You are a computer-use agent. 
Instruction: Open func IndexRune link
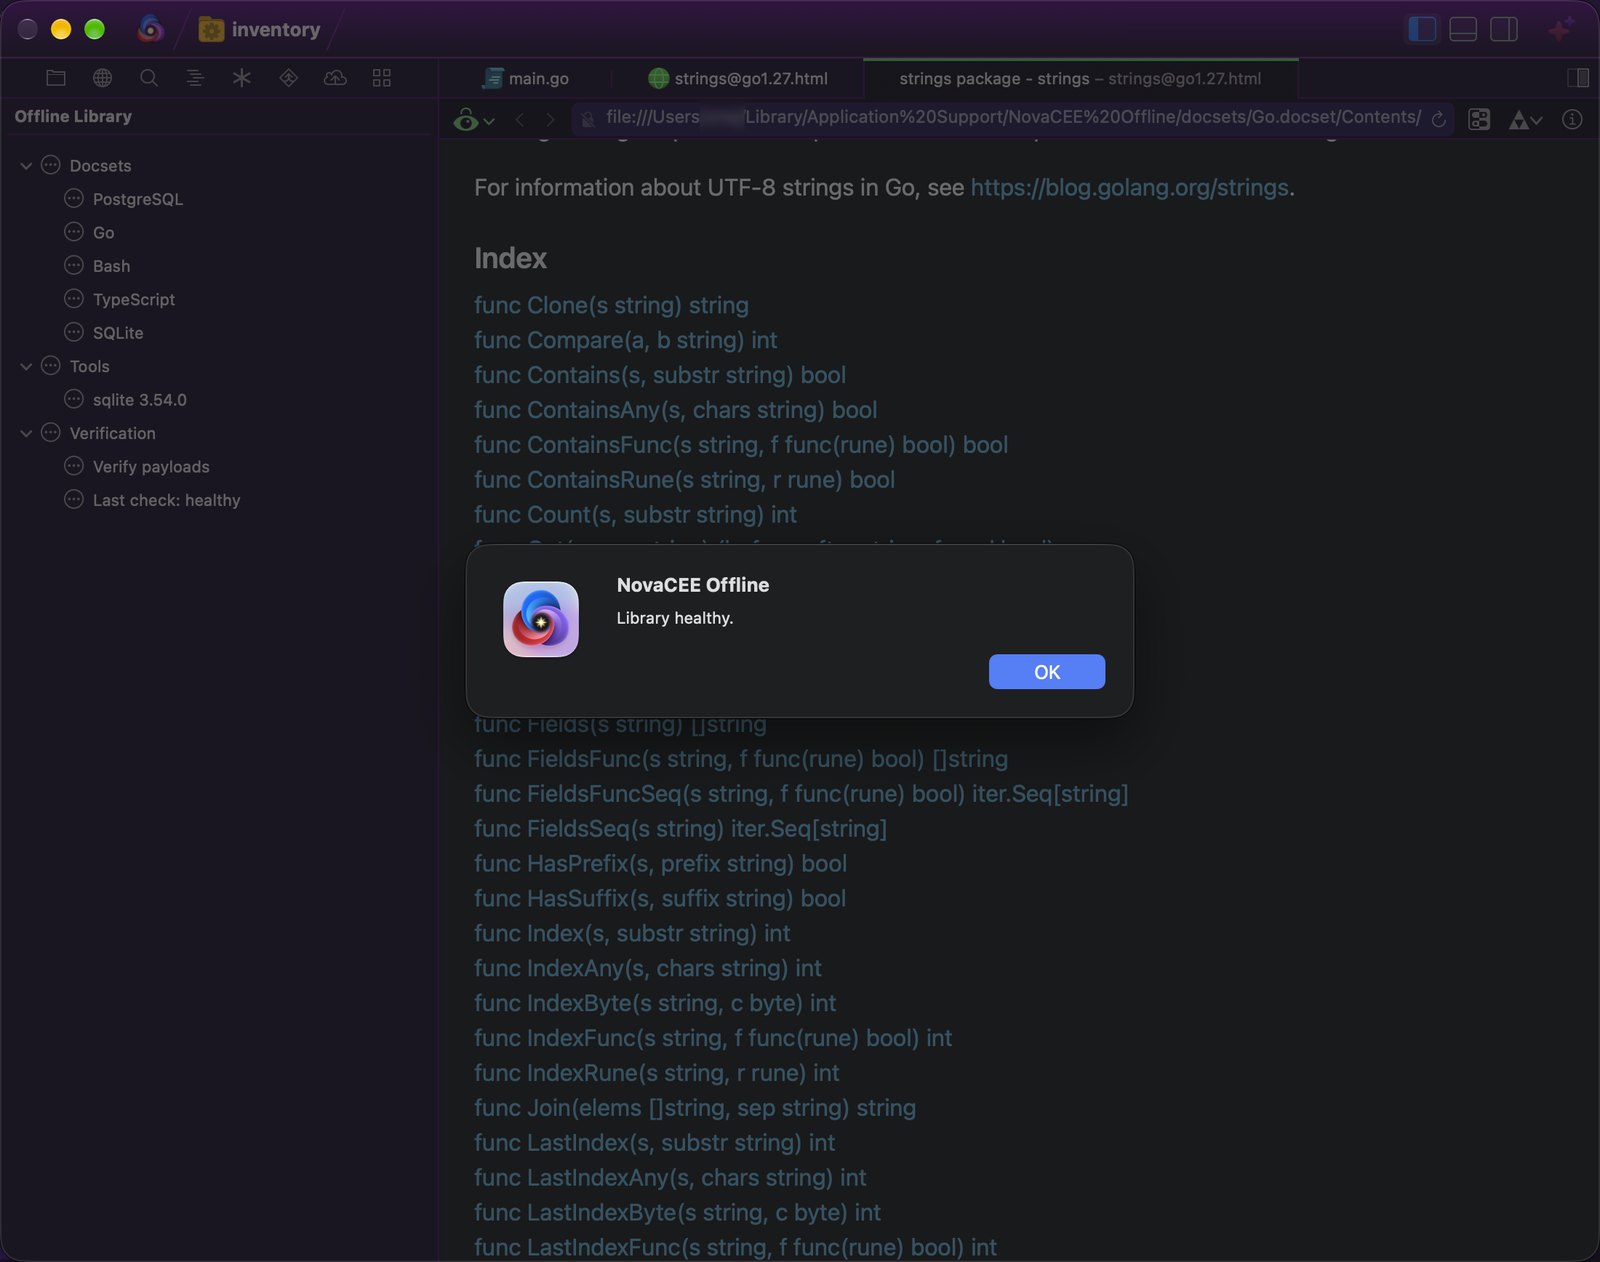coord(657,1073)
